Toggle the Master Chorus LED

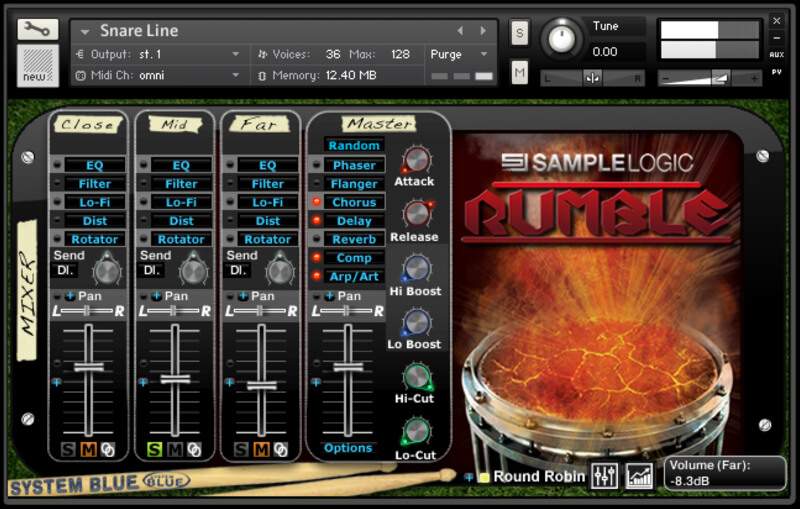316,202
